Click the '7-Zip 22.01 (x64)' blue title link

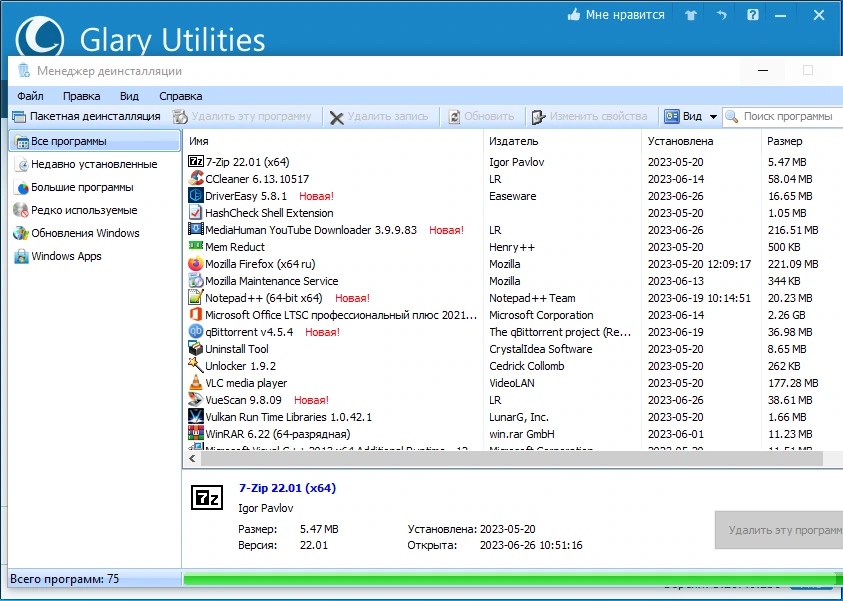click(287, 488)
